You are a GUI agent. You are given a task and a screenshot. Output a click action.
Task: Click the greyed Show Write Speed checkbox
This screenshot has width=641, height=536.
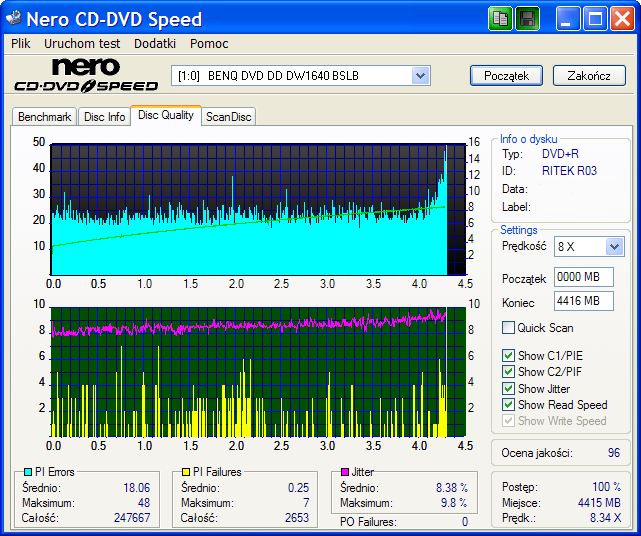click(508, 421)
